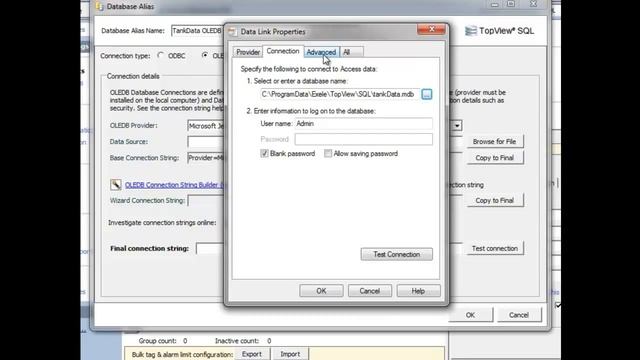640x360 pixels.
Task: Browse for database file with ellipsis button
Action: pos(427,94)
